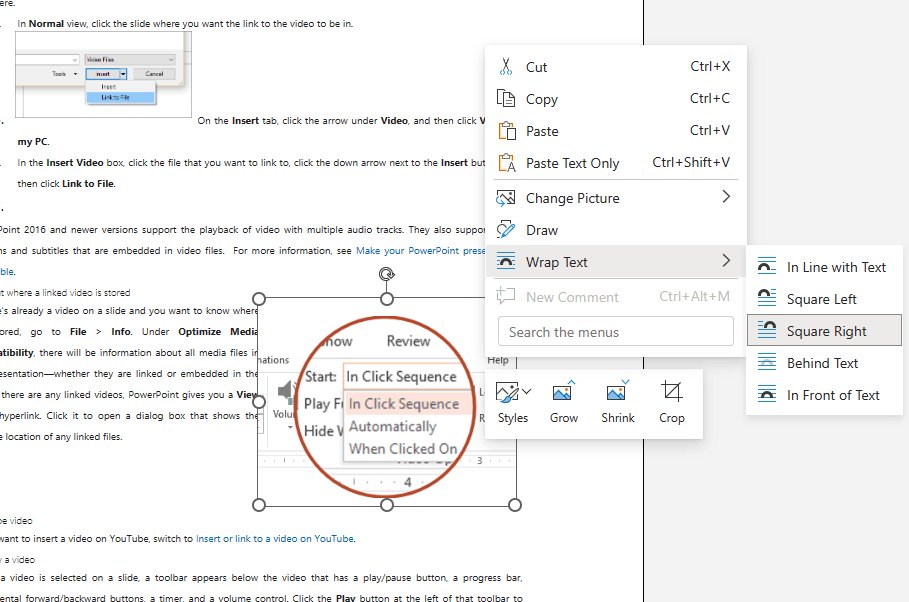This screenshot has height=602, width=909.
Task: Click the bottom-right picture resize handle
Action: tap(514, 505)
